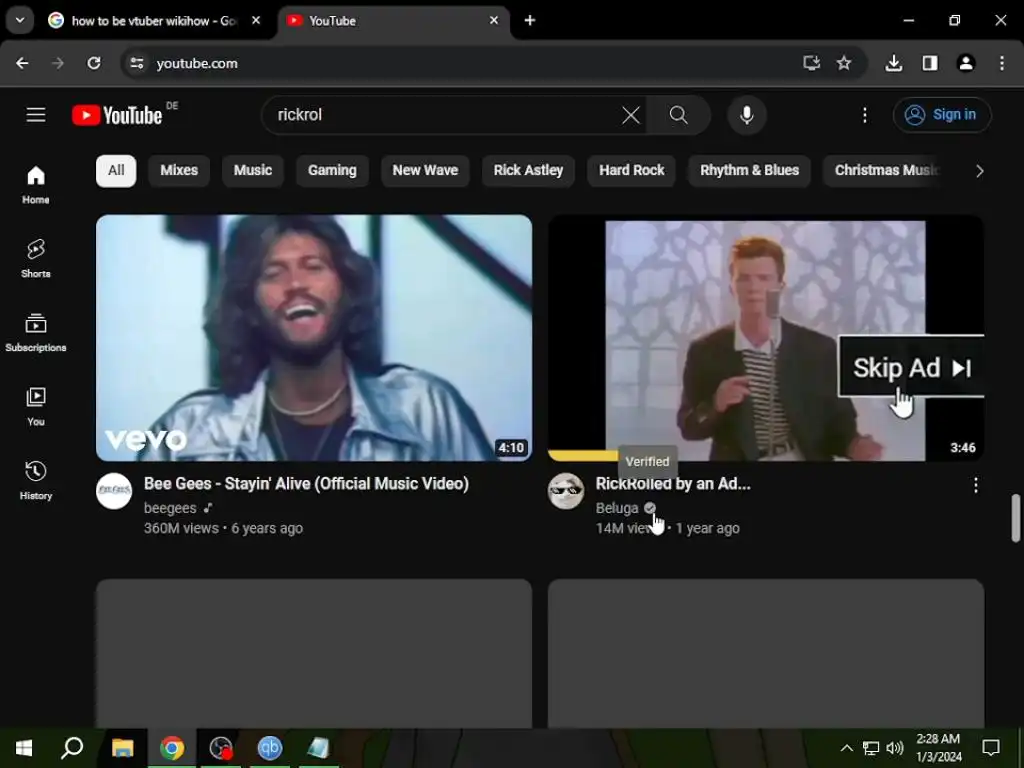
Task: Select the Rick Astley filter chip
Action: tap(528, 170)
